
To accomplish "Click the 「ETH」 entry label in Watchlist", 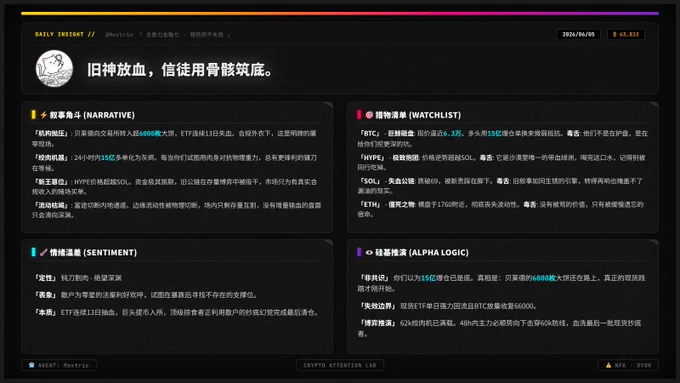I will 370,204.
